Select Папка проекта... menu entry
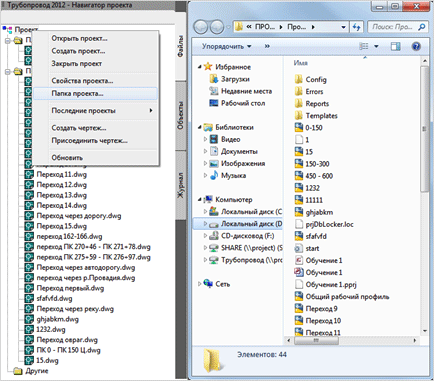 point(95,94)
